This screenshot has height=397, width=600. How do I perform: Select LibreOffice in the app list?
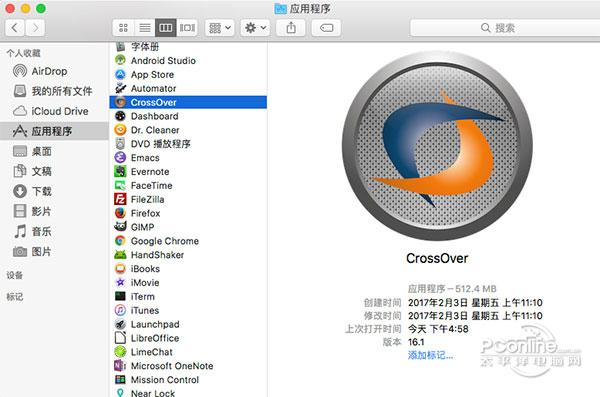click(188, 338)
